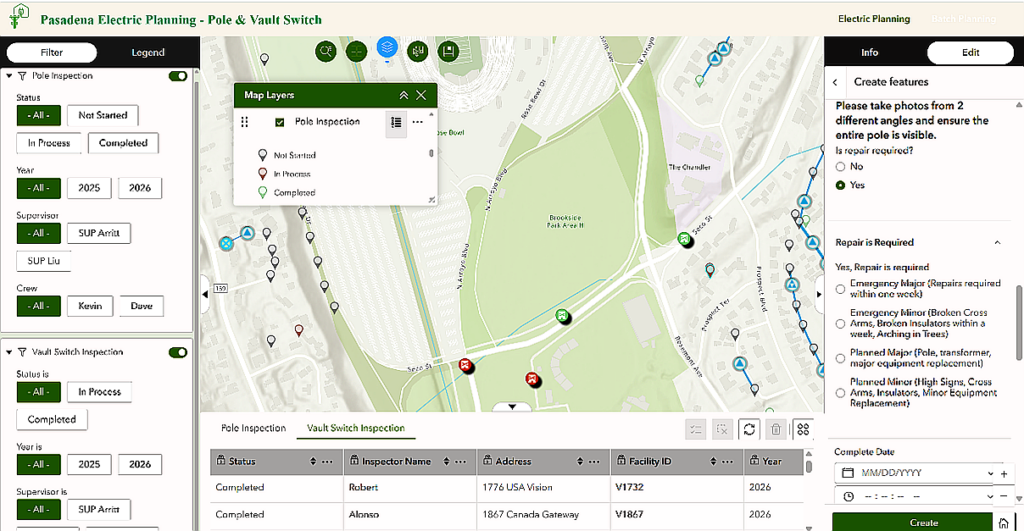Click the save map tool icon
1024x531 pixels.
(x=449, y=51)
